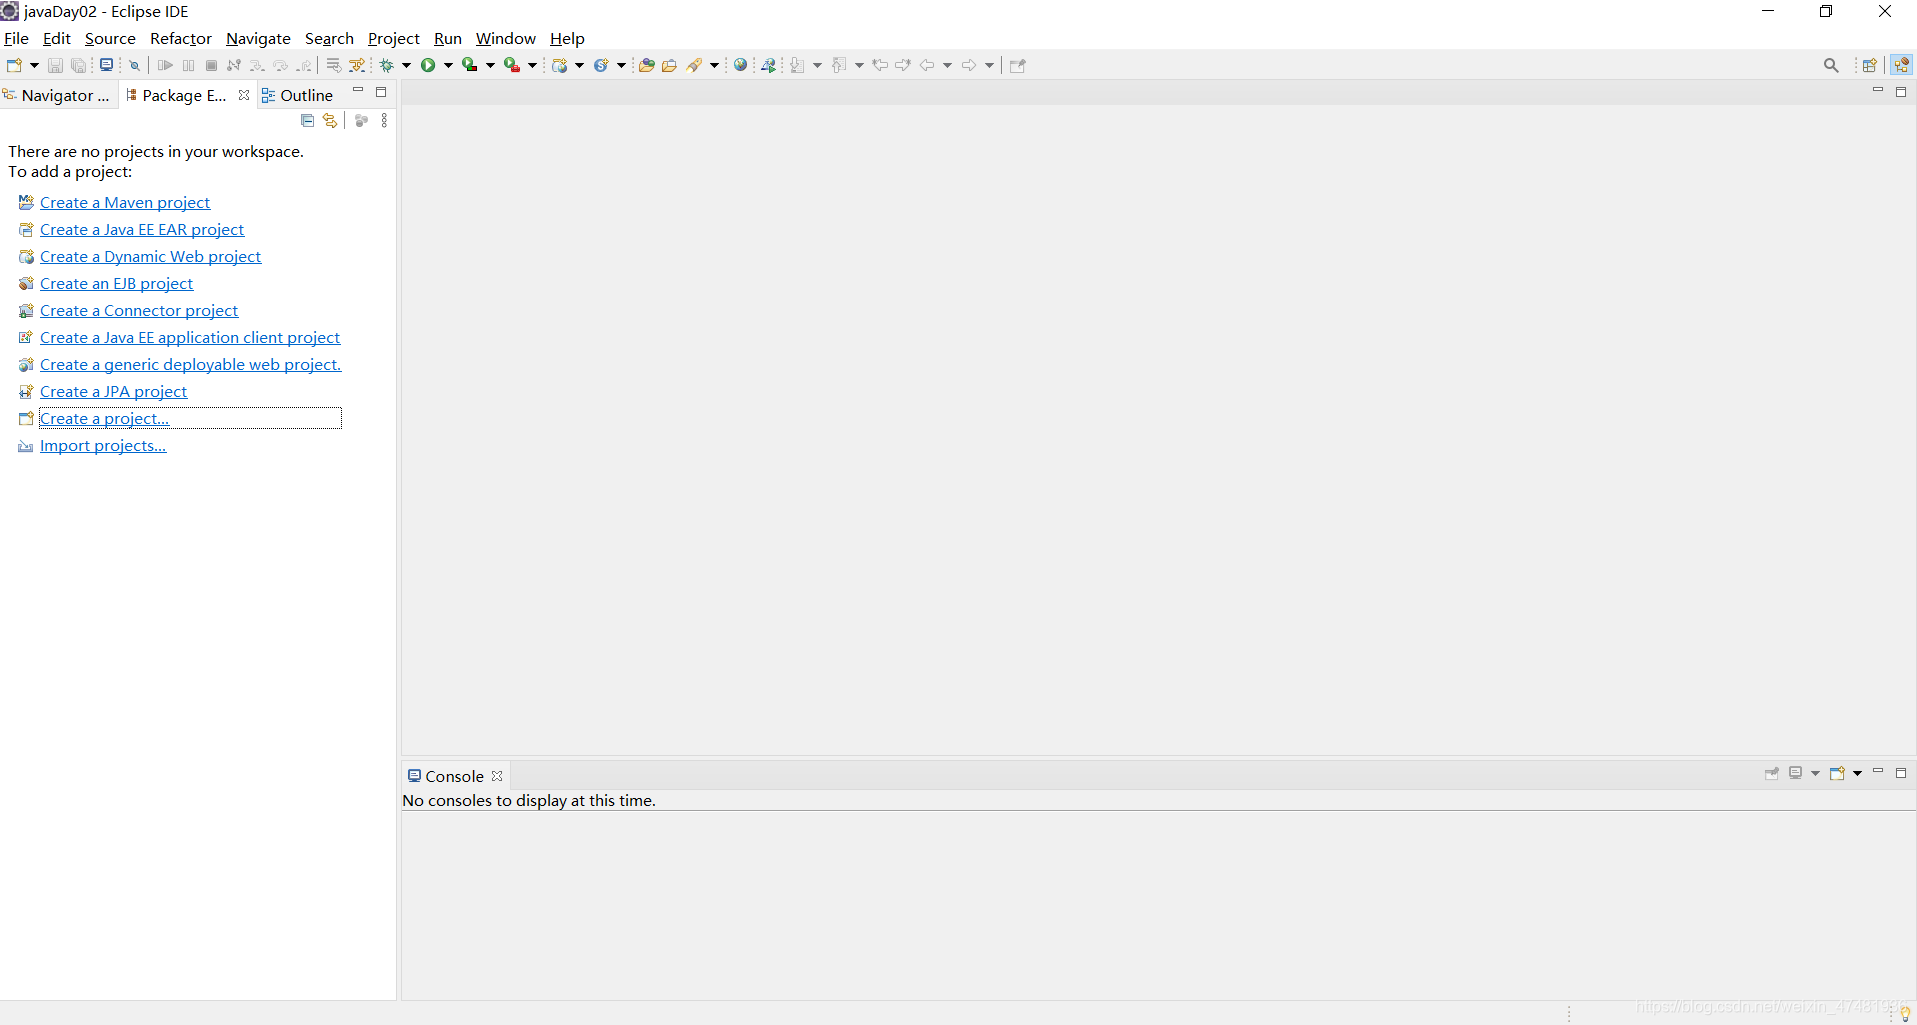1917x1025 pixels.
Task: Open the External Tools dropdown arrow
Action: point(532,66)
